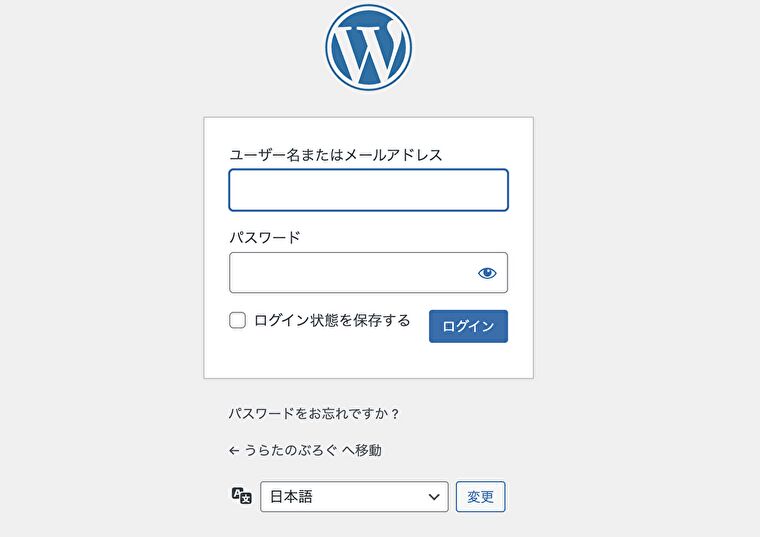The height and width of the screenshot is (537, 760).
Task: Click the ログイン状態を保存する label text
Action: (x=332, y=320)
